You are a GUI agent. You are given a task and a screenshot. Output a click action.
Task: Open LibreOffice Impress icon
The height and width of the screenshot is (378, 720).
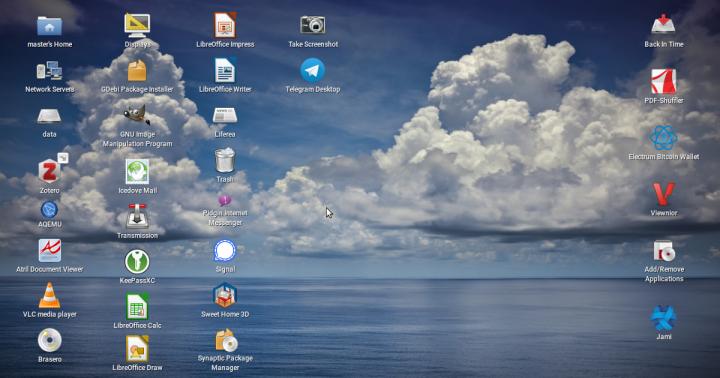(x=225, y=26)
